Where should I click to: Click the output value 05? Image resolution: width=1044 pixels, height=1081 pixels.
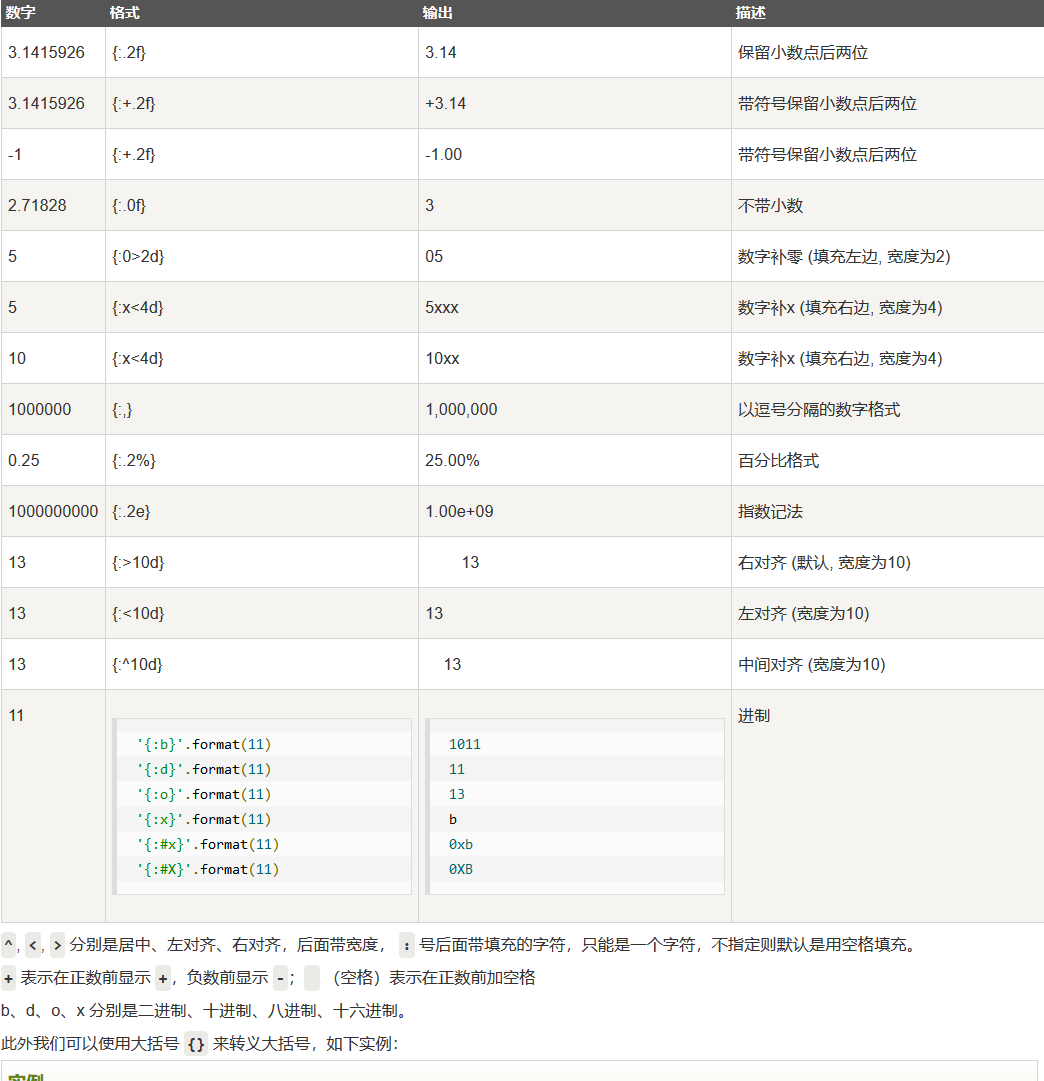pos(434,256)
